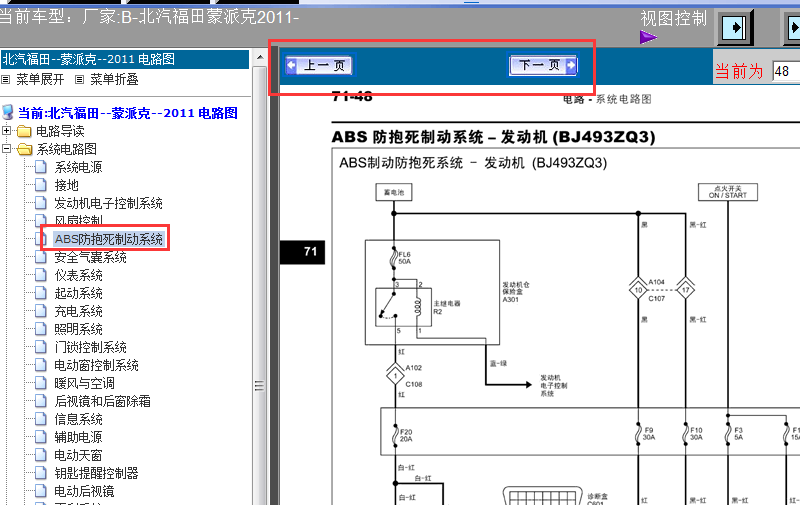Go to next page with 下一页 button
Screen dimensions: 800x505
tap(543, 65)
